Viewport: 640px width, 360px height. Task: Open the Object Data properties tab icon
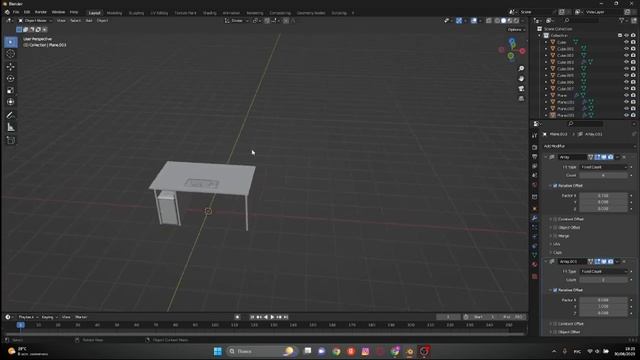[x=535, y=255]
